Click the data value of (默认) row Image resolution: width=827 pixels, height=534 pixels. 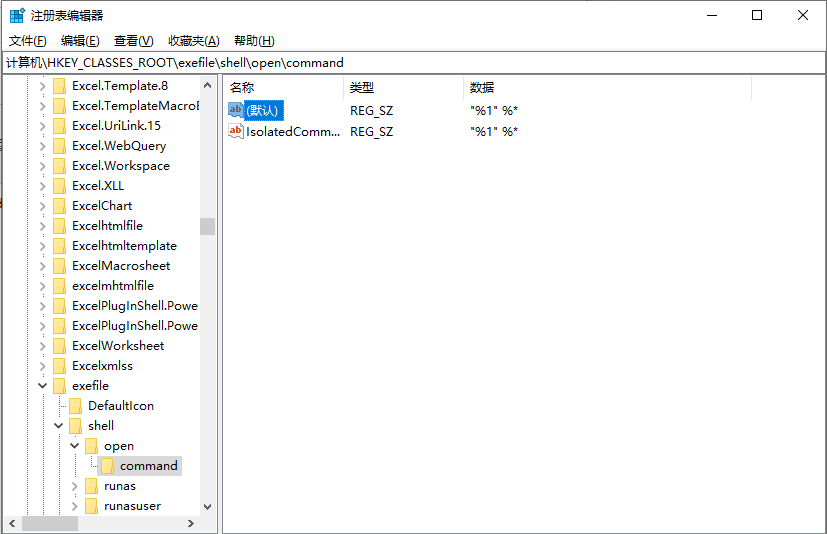[x=494, y=110]
